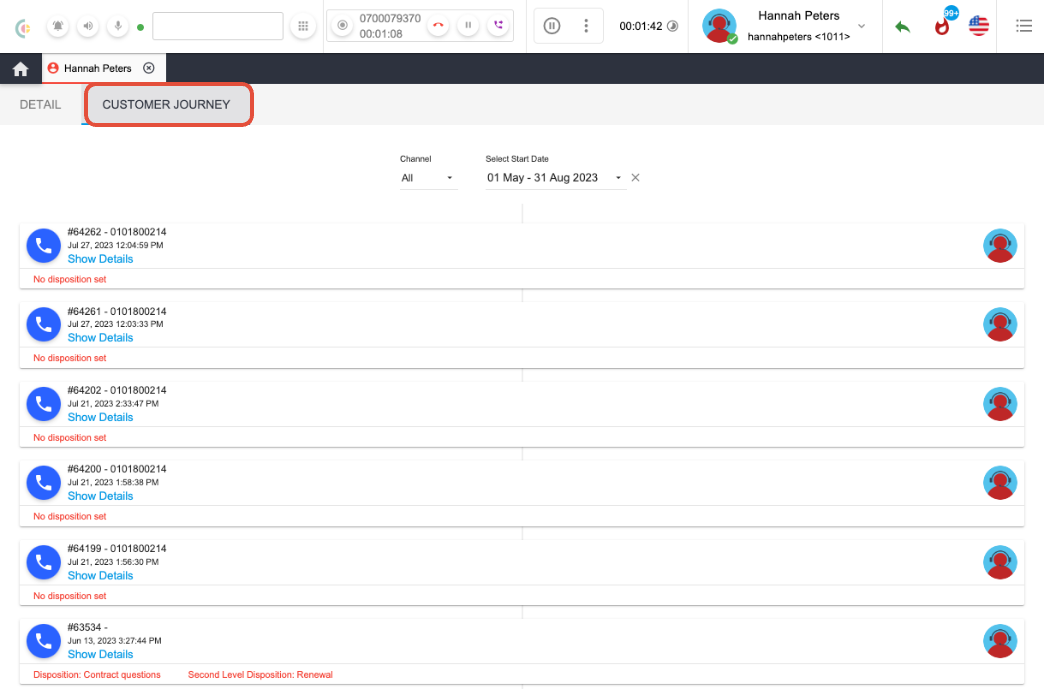The height and width of the screenshot is (689, 1044).
Task: Hang up the active call
Action: click(x=438, y=25)
